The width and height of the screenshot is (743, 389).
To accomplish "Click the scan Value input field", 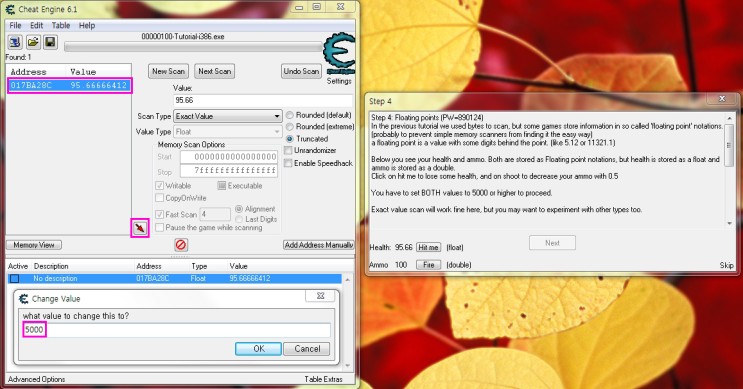I will (x=263, y=100).
